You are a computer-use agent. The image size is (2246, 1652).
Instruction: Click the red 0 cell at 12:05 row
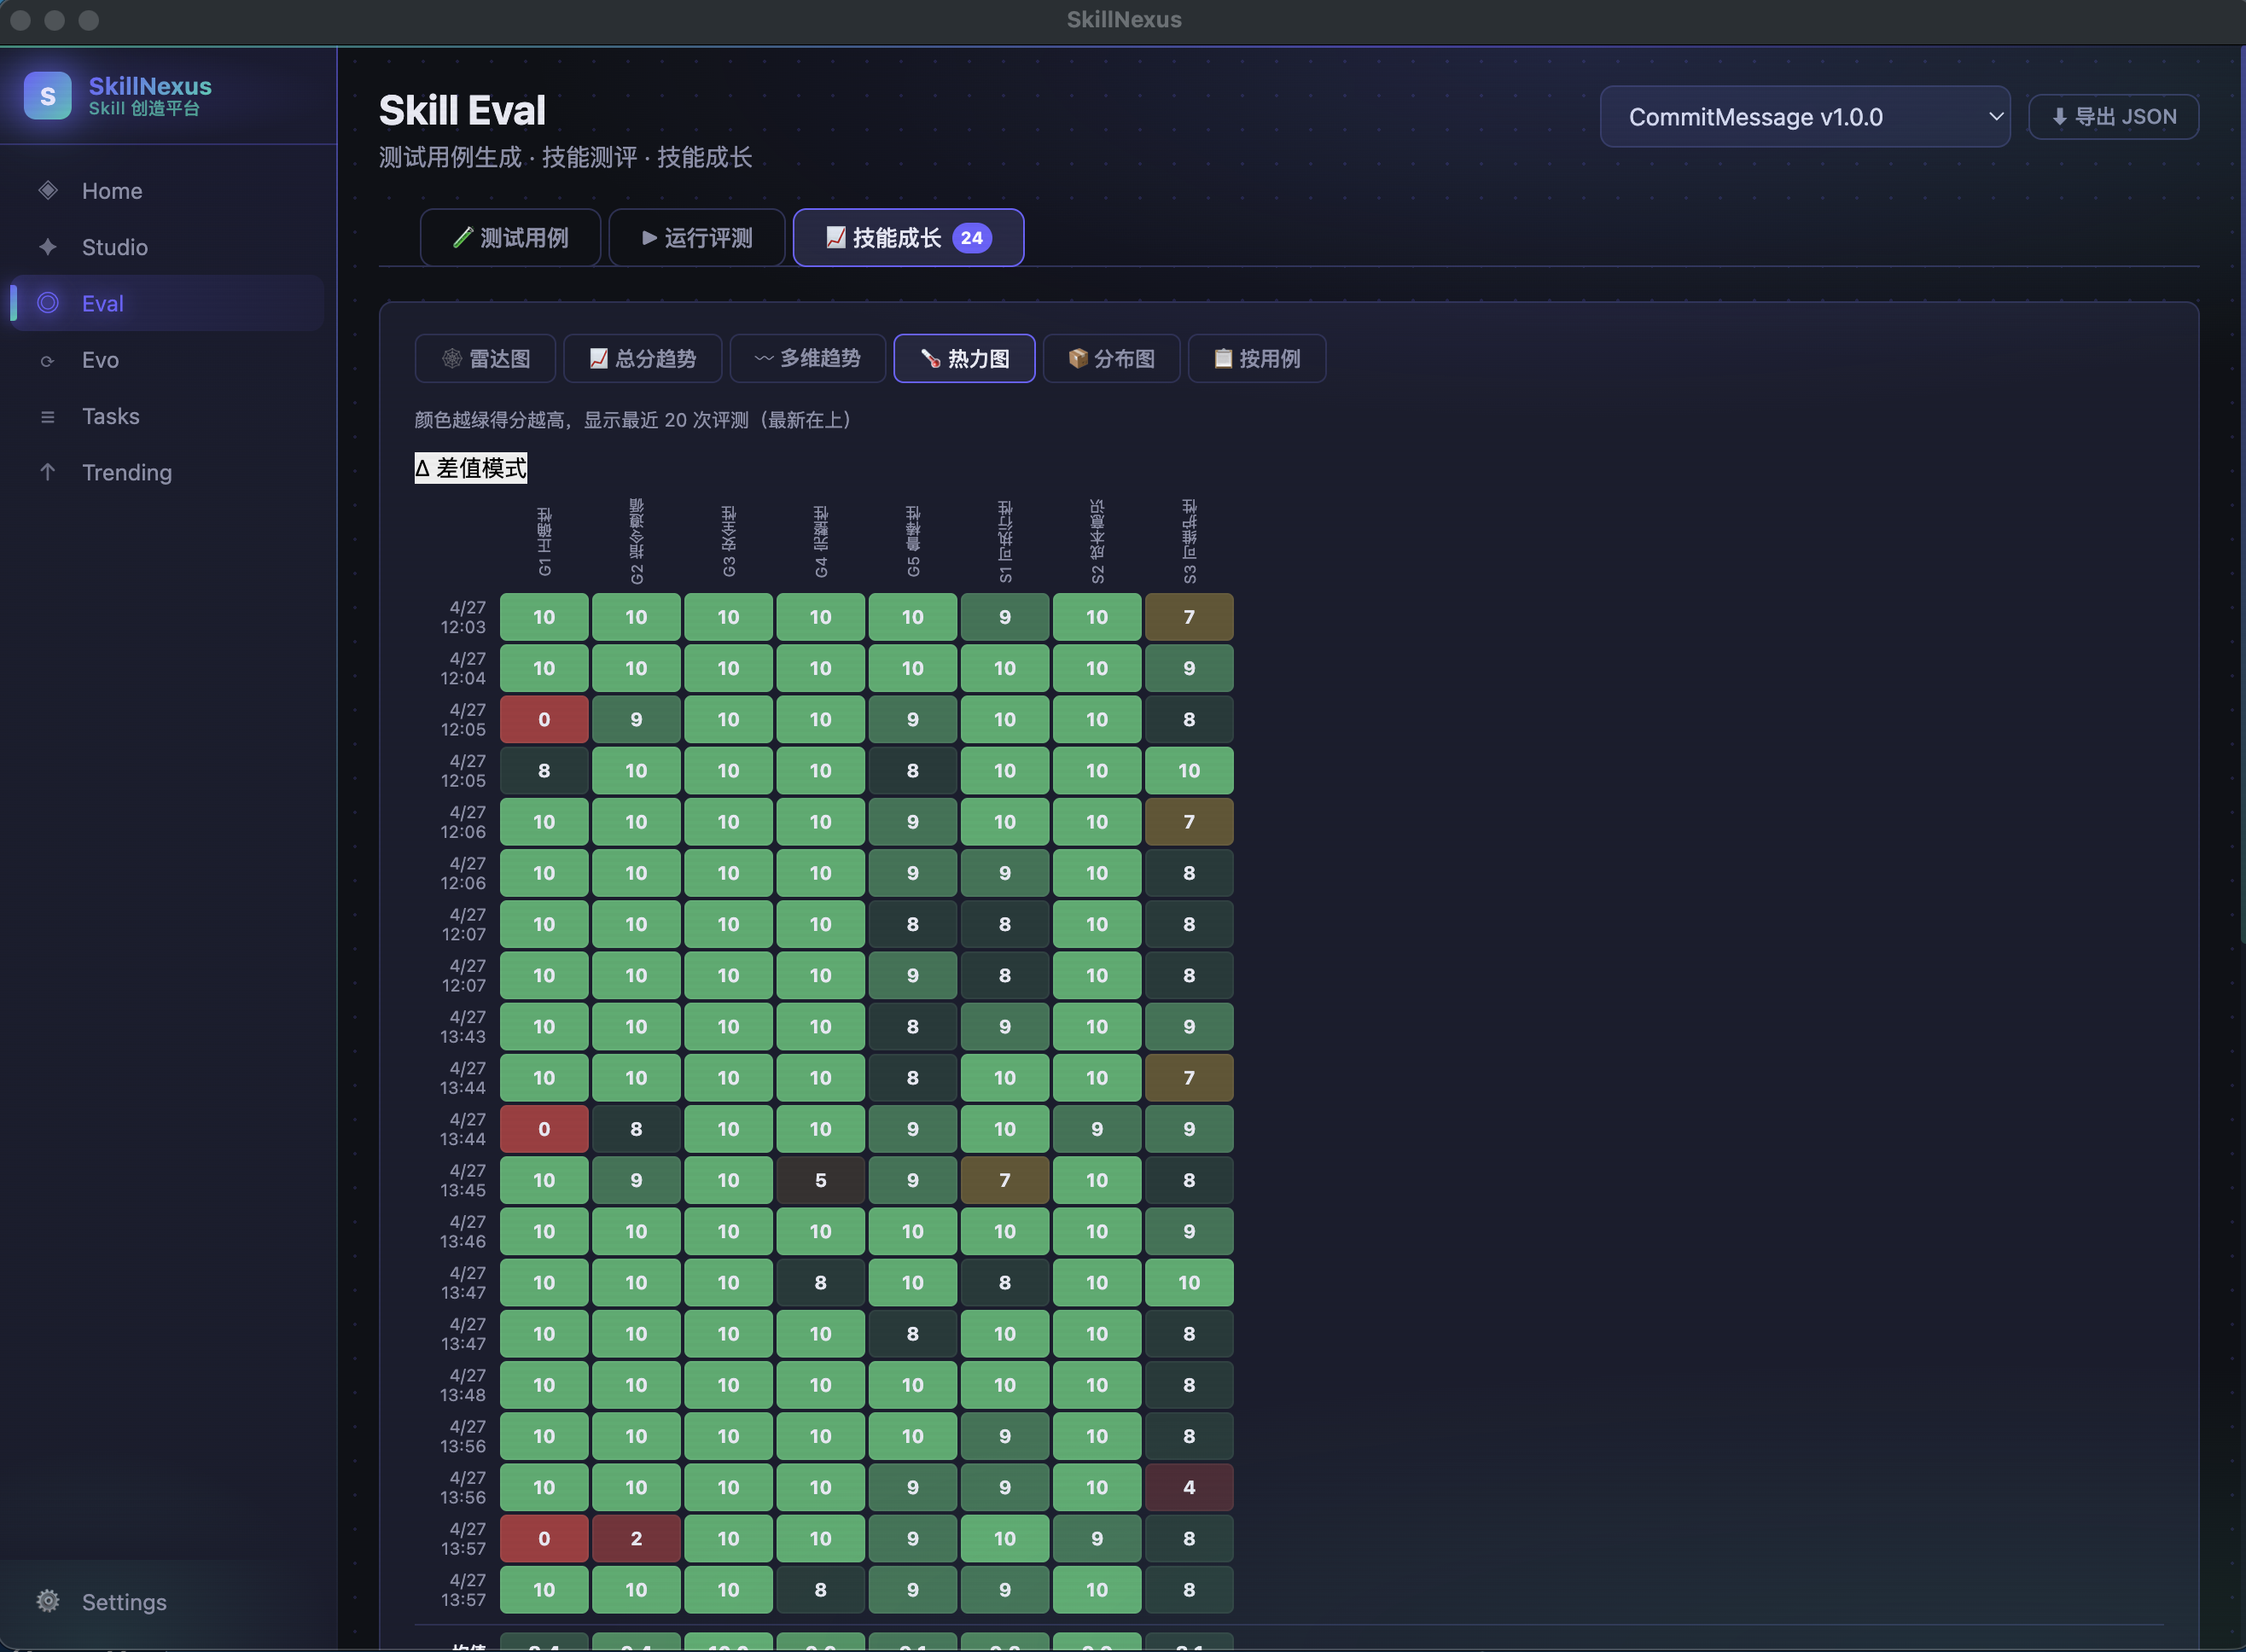click(544, 719)
